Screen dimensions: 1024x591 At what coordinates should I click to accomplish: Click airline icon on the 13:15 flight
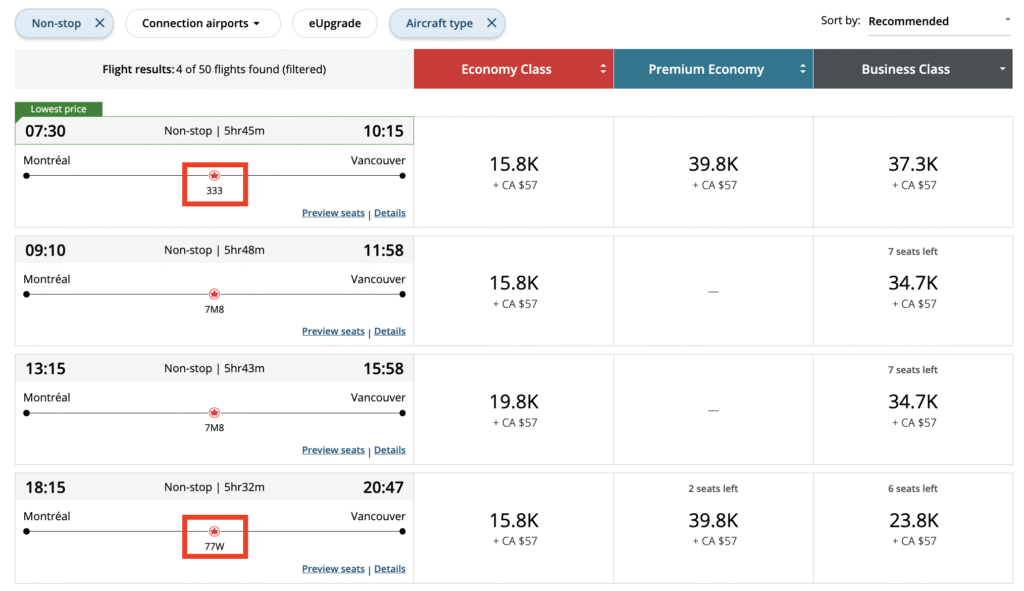click(x=214, y=413)
